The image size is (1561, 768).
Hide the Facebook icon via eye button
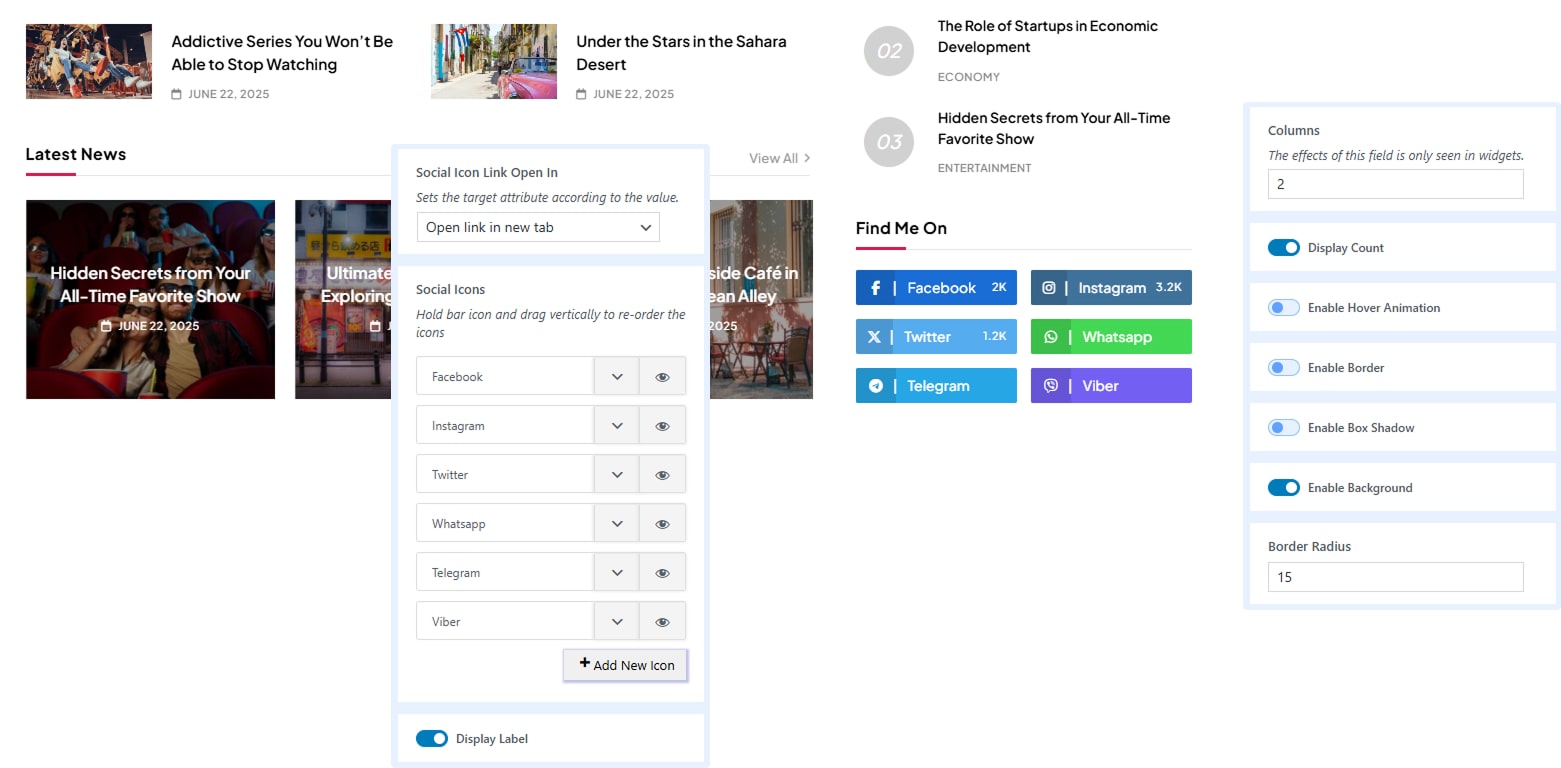click(x=662, y=377)
